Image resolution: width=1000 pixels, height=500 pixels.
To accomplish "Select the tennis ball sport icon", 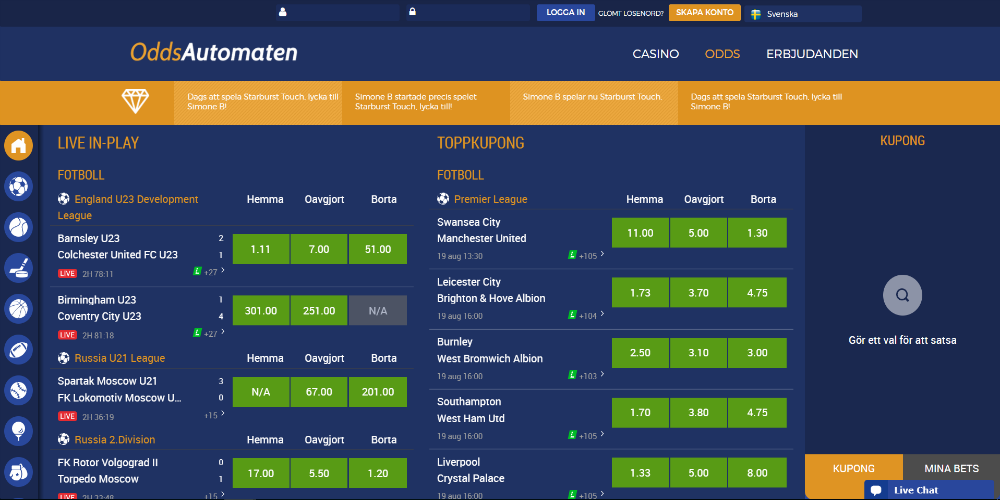I will point(18,227).
